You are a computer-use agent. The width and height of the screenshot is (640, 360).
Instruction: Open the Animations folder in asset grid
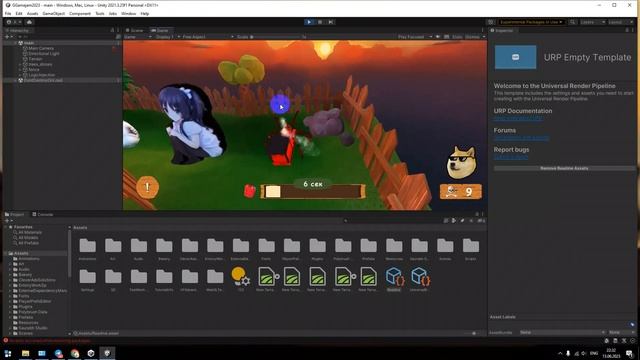coord(87,246)
